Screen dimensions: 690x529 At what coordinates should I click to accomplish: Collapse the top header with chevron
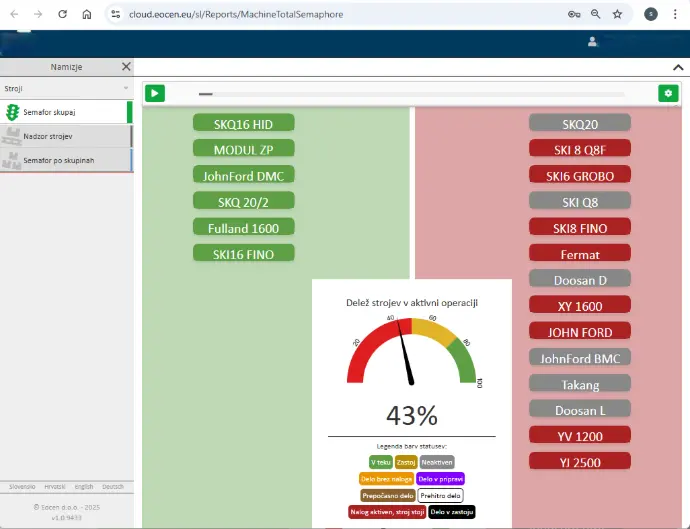[678, 67]
